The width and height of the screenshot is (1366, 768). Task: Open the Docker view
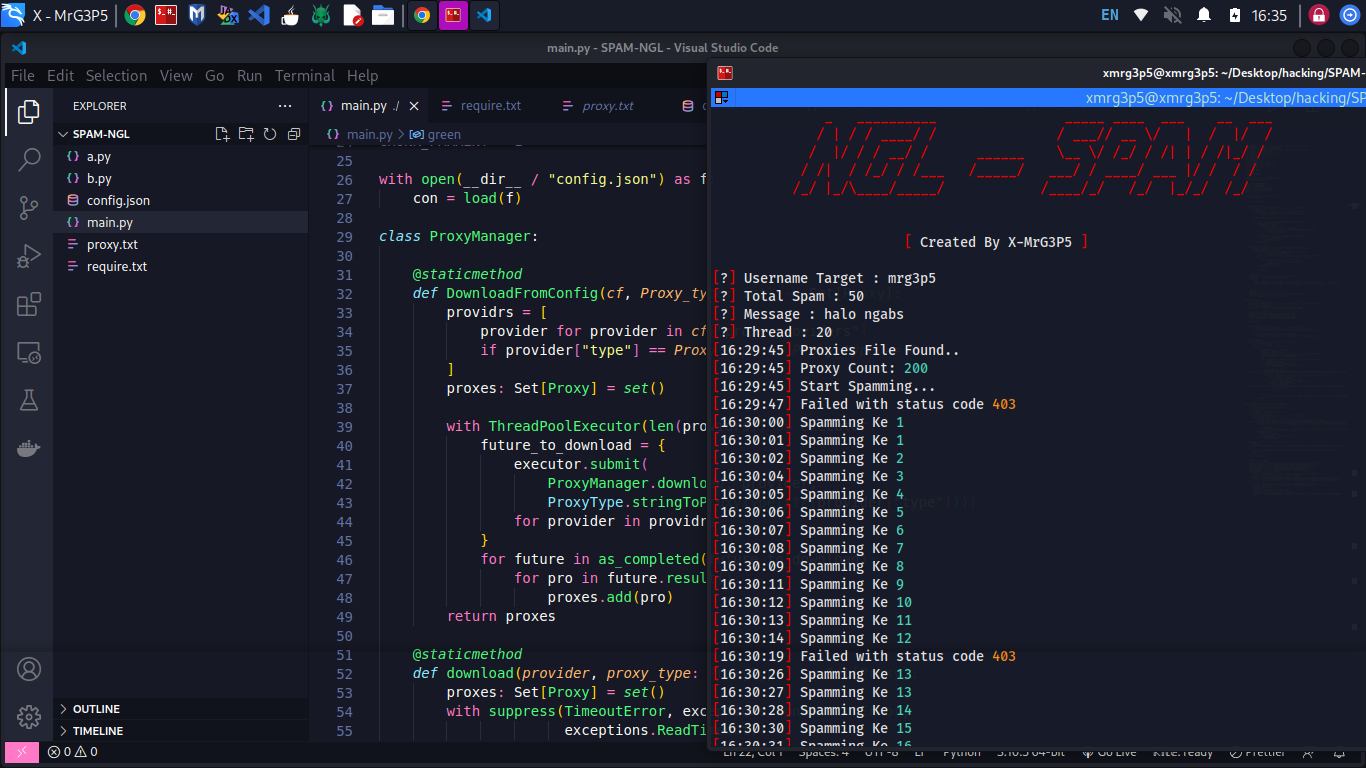coord(29,448)
